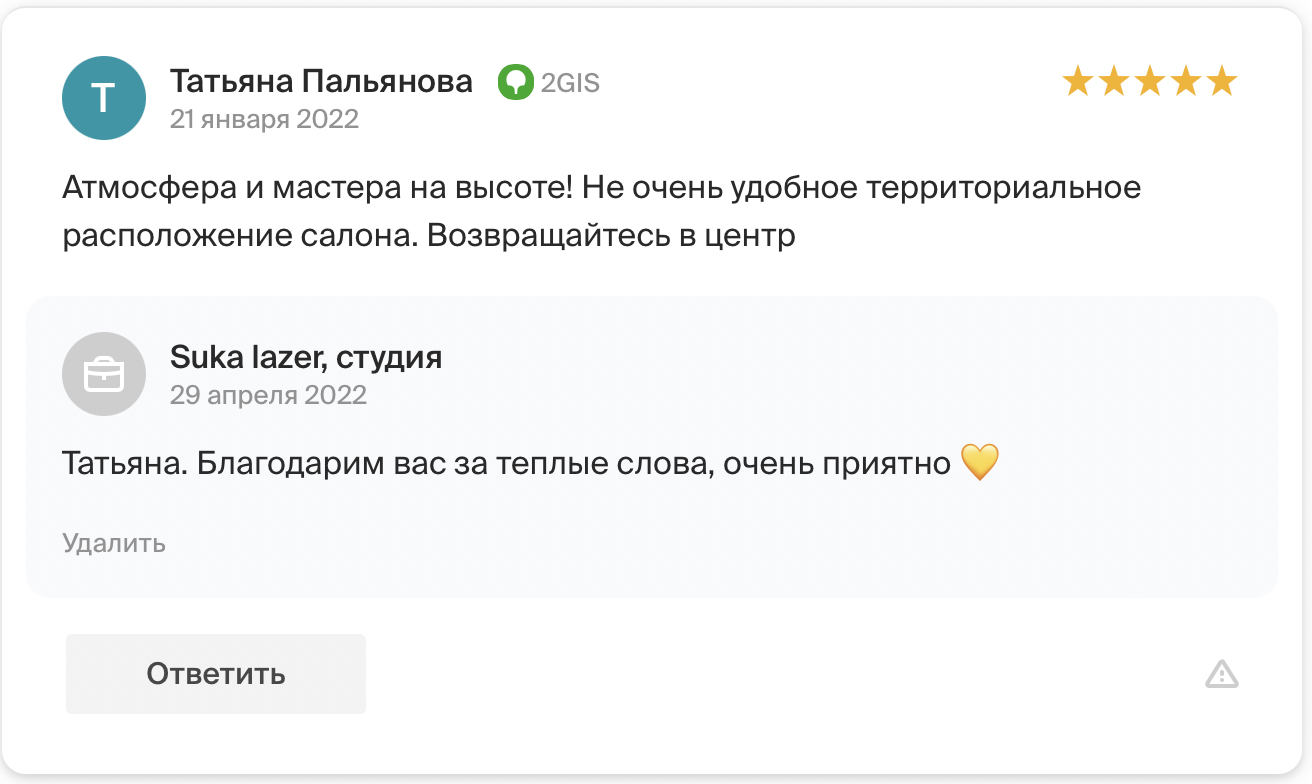
Task: Click the first rating star
Action: (1078, 81)
